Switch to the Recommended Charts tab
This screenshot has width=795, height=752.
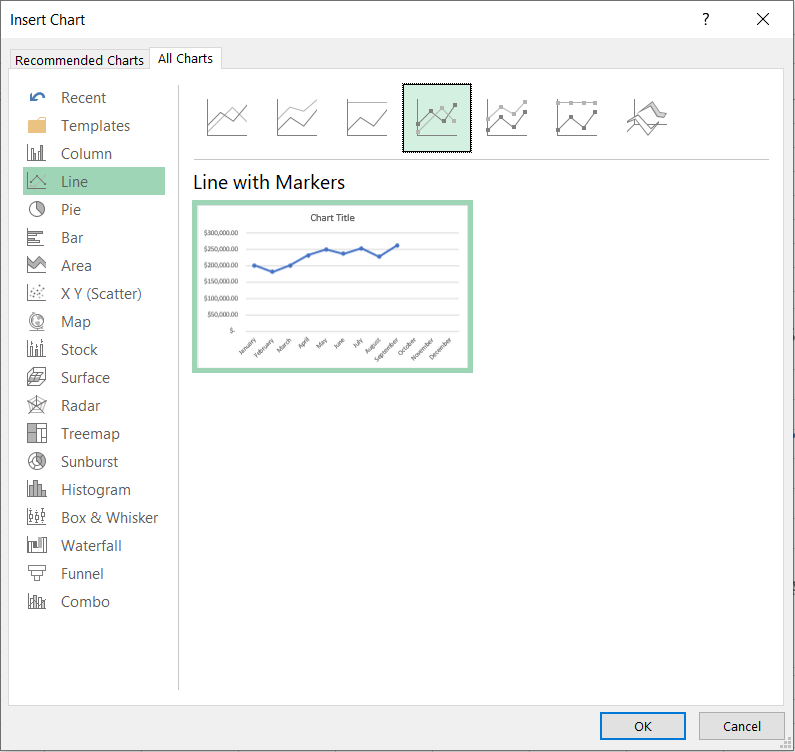coord(79,60)
